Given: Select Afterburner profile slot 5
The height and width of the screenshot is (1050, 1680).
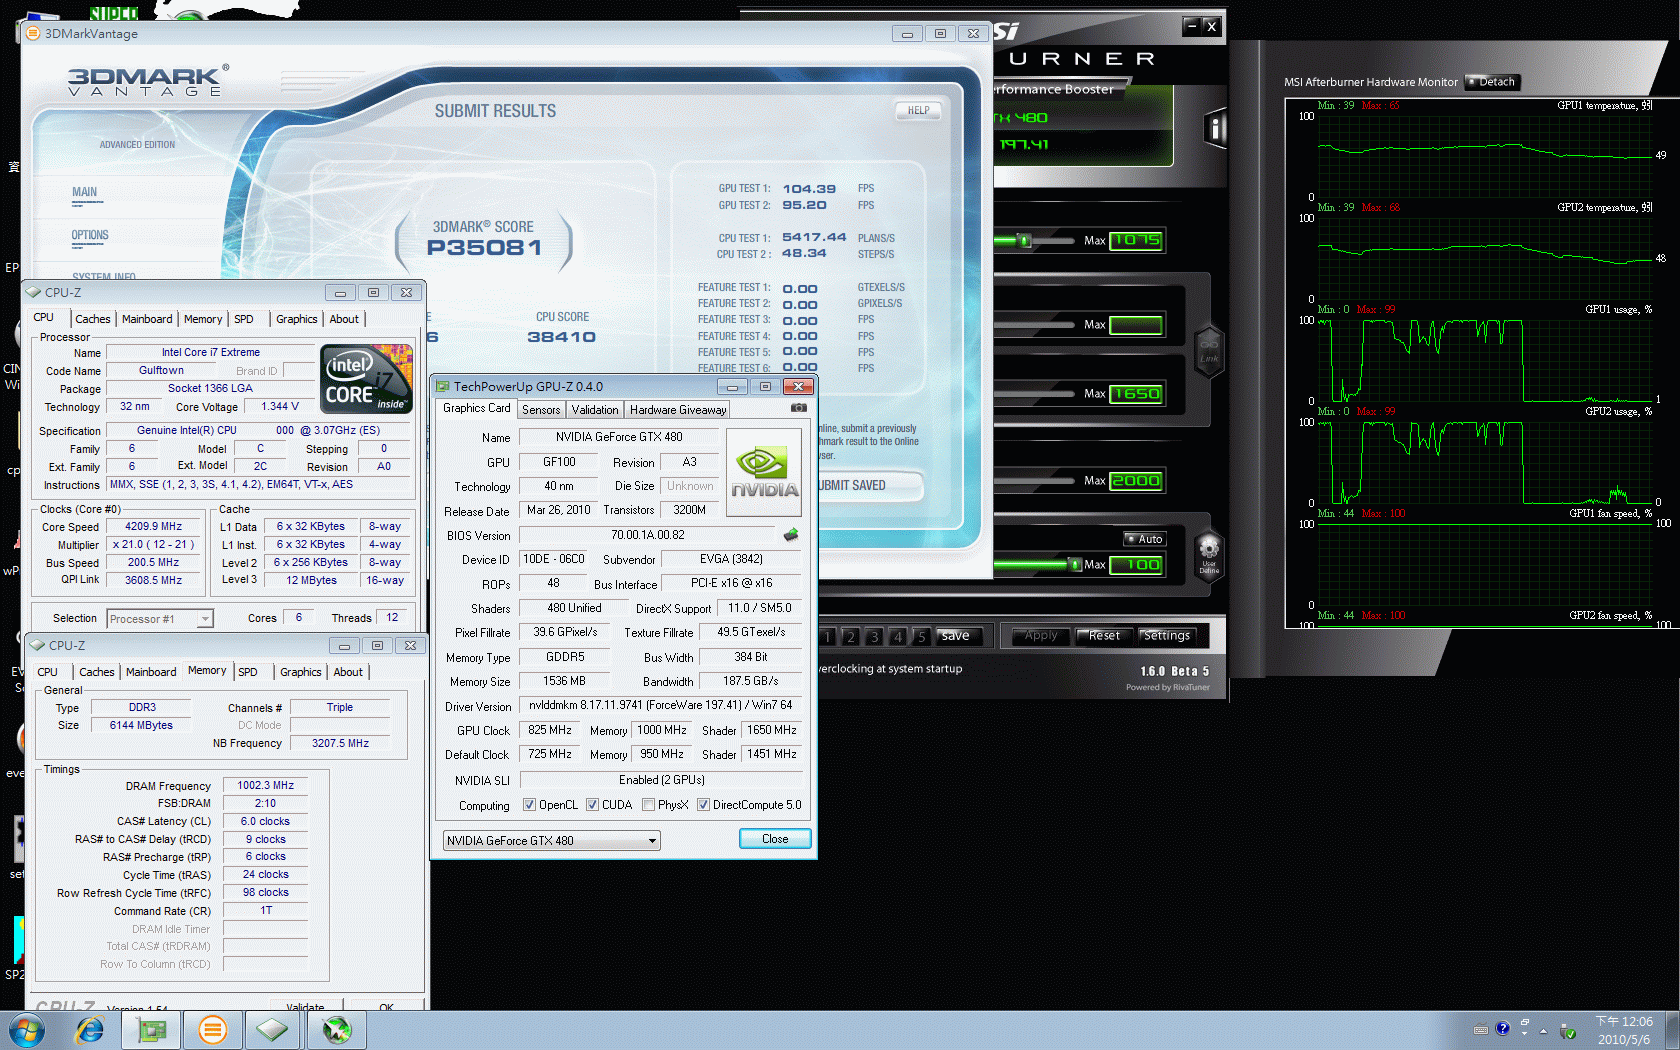Looking at the screenshot, I should (x=922, y=636).
